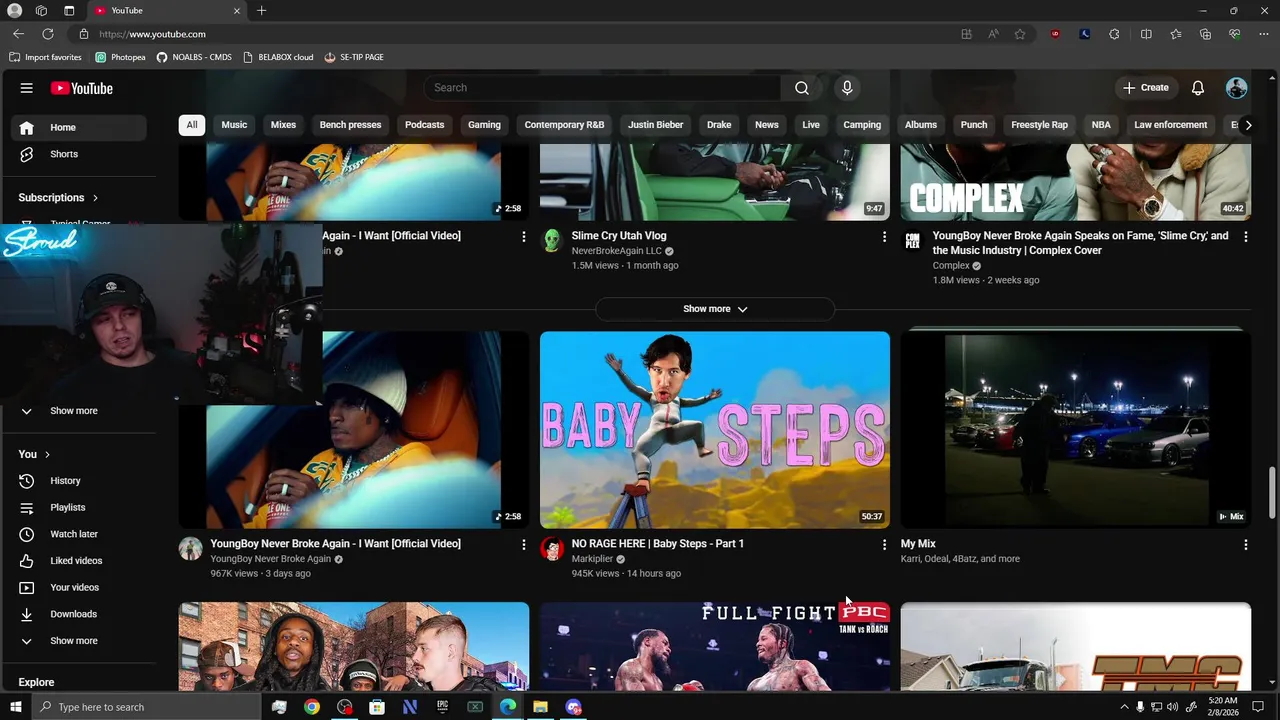The height and width of the screenshot is (720, 1280).
Task: Select the Bench presses chip
Action: 350,125
